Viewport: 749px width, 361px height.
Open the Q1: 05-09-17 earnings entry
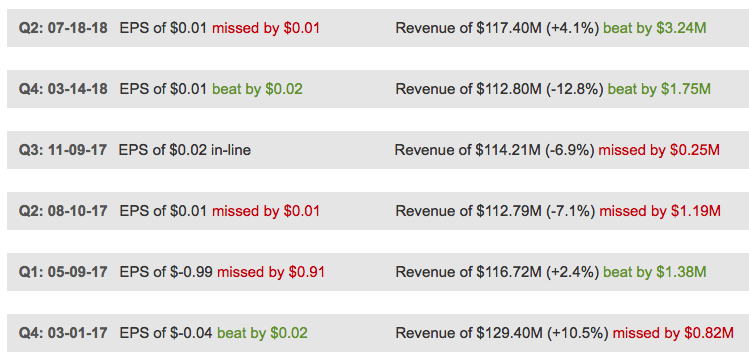tap(378, 272)
